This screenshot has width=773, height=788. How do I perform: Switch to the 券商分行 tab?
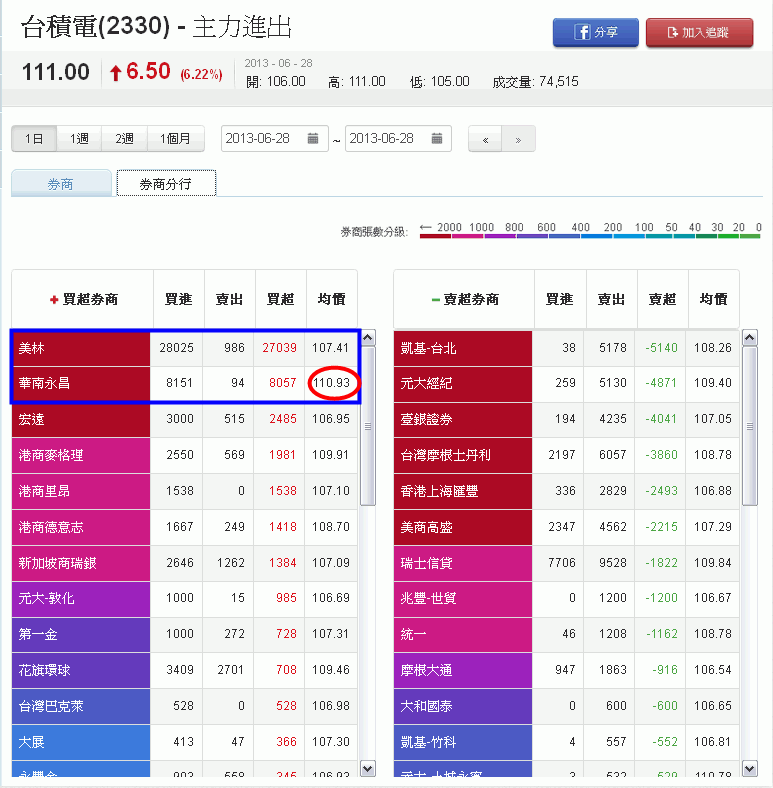point(166,184)
